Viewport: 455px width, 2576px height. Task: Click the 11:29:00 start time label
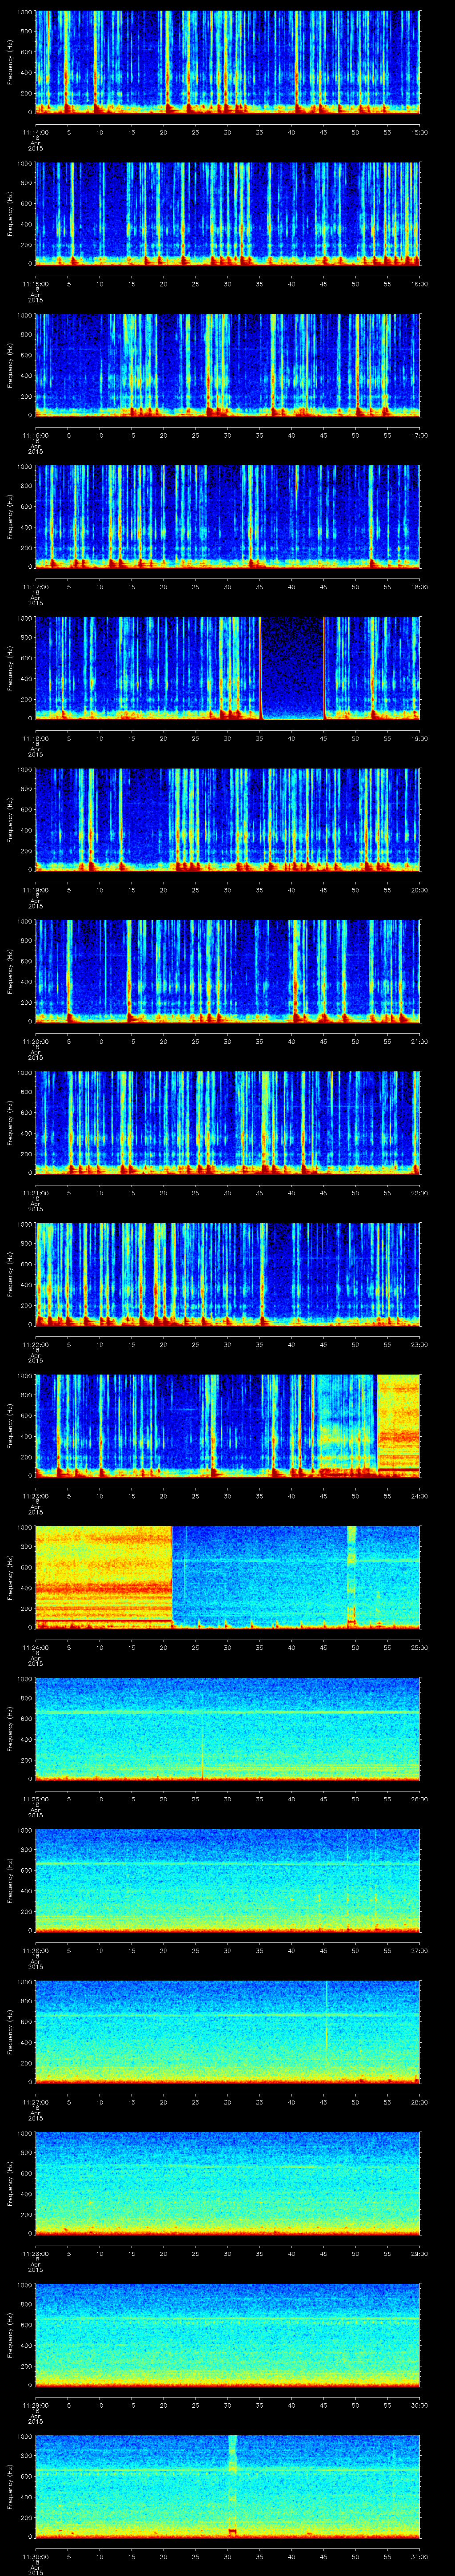pyautogui.click(x=35, y=2405)
